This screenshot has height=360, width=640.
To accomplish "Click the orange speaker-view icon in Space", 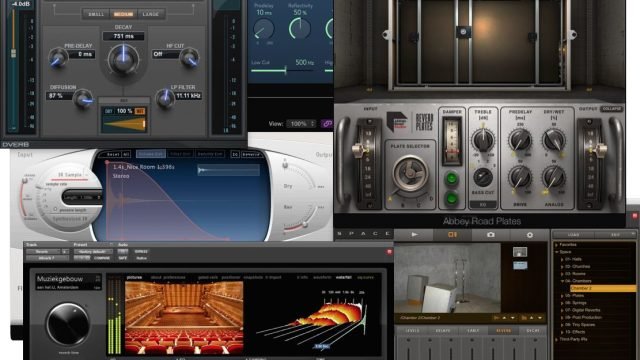I will point(452,235).
